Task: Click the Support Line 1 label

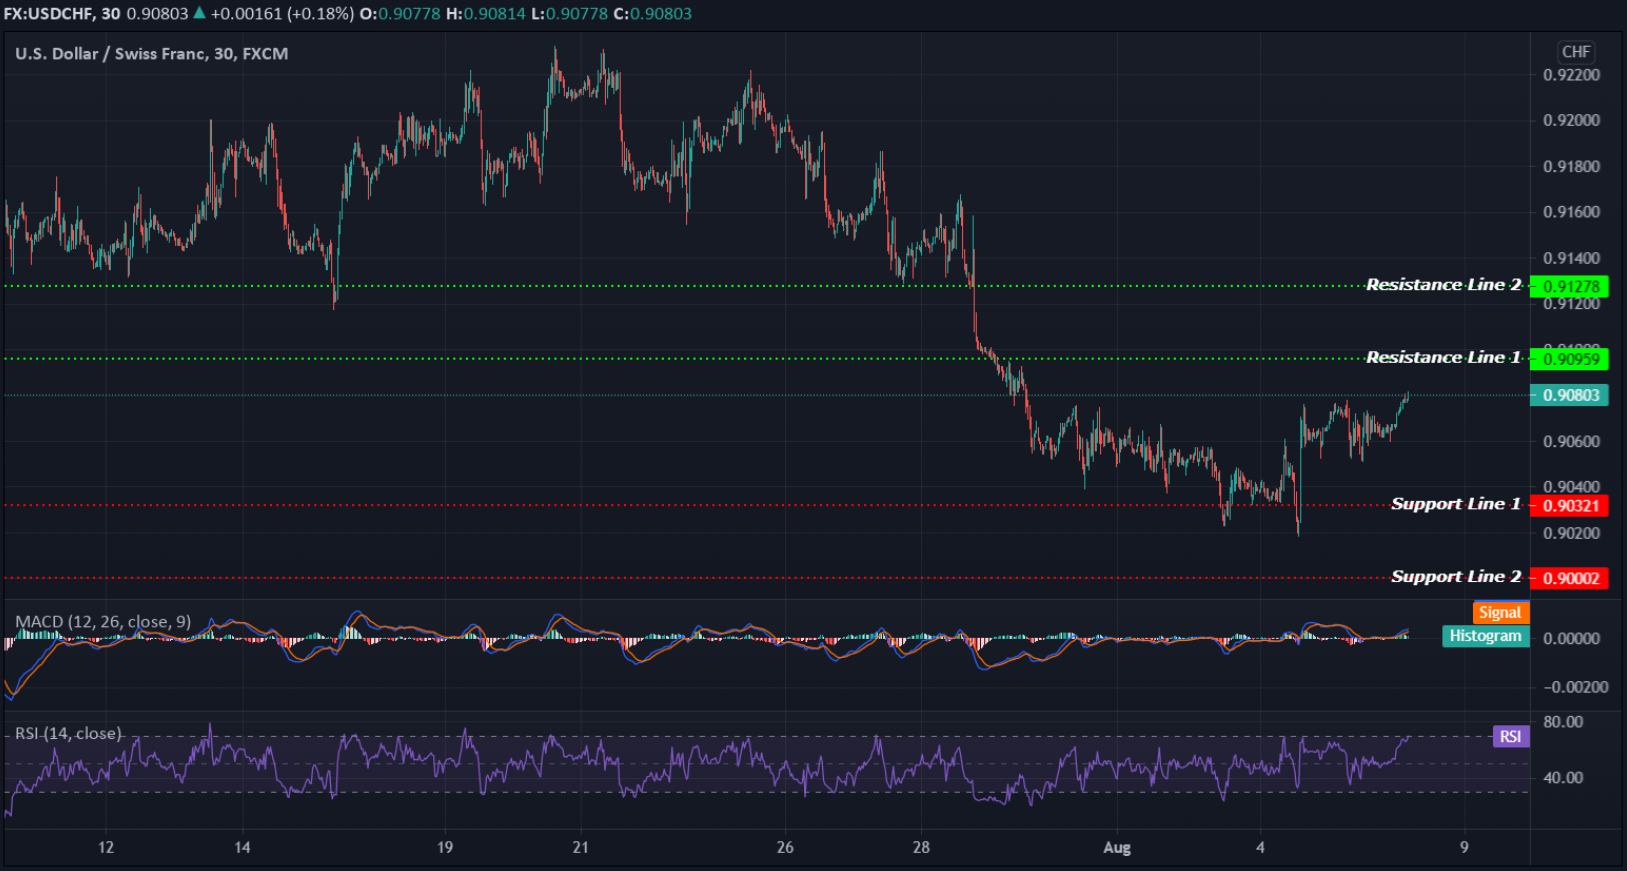Action: tap(1456, 504)
